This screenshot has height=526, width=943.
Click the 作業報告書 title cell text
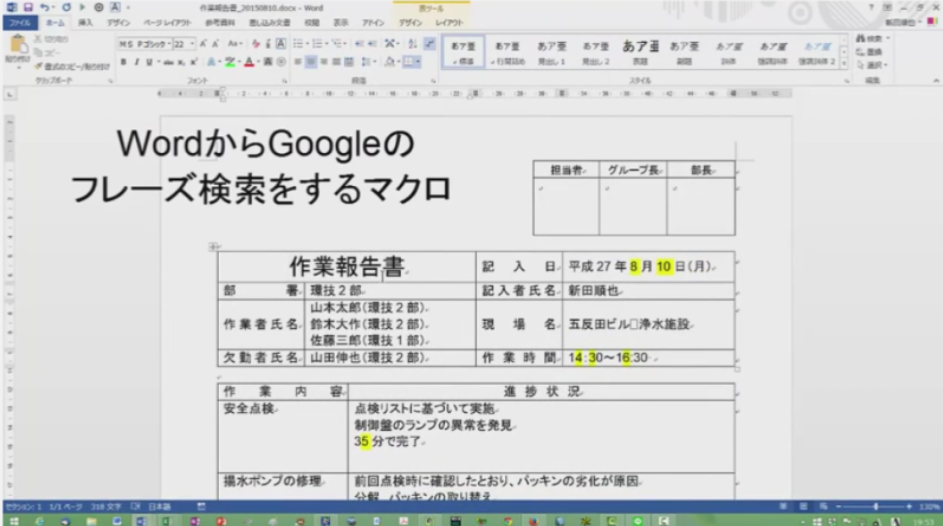(x=346, y=267)
